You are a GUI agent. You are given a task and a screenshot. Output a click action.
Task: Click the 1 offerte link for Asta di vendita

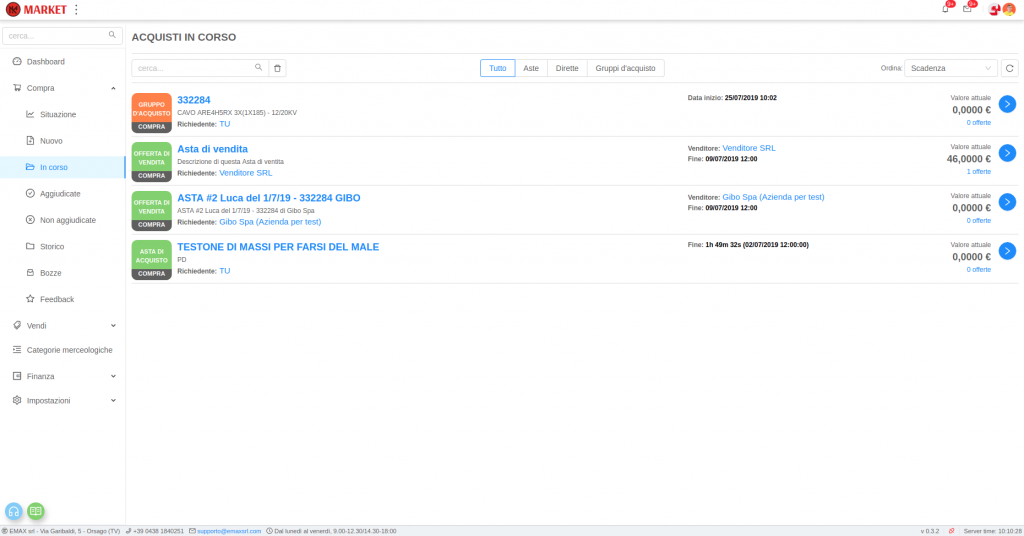978,171
